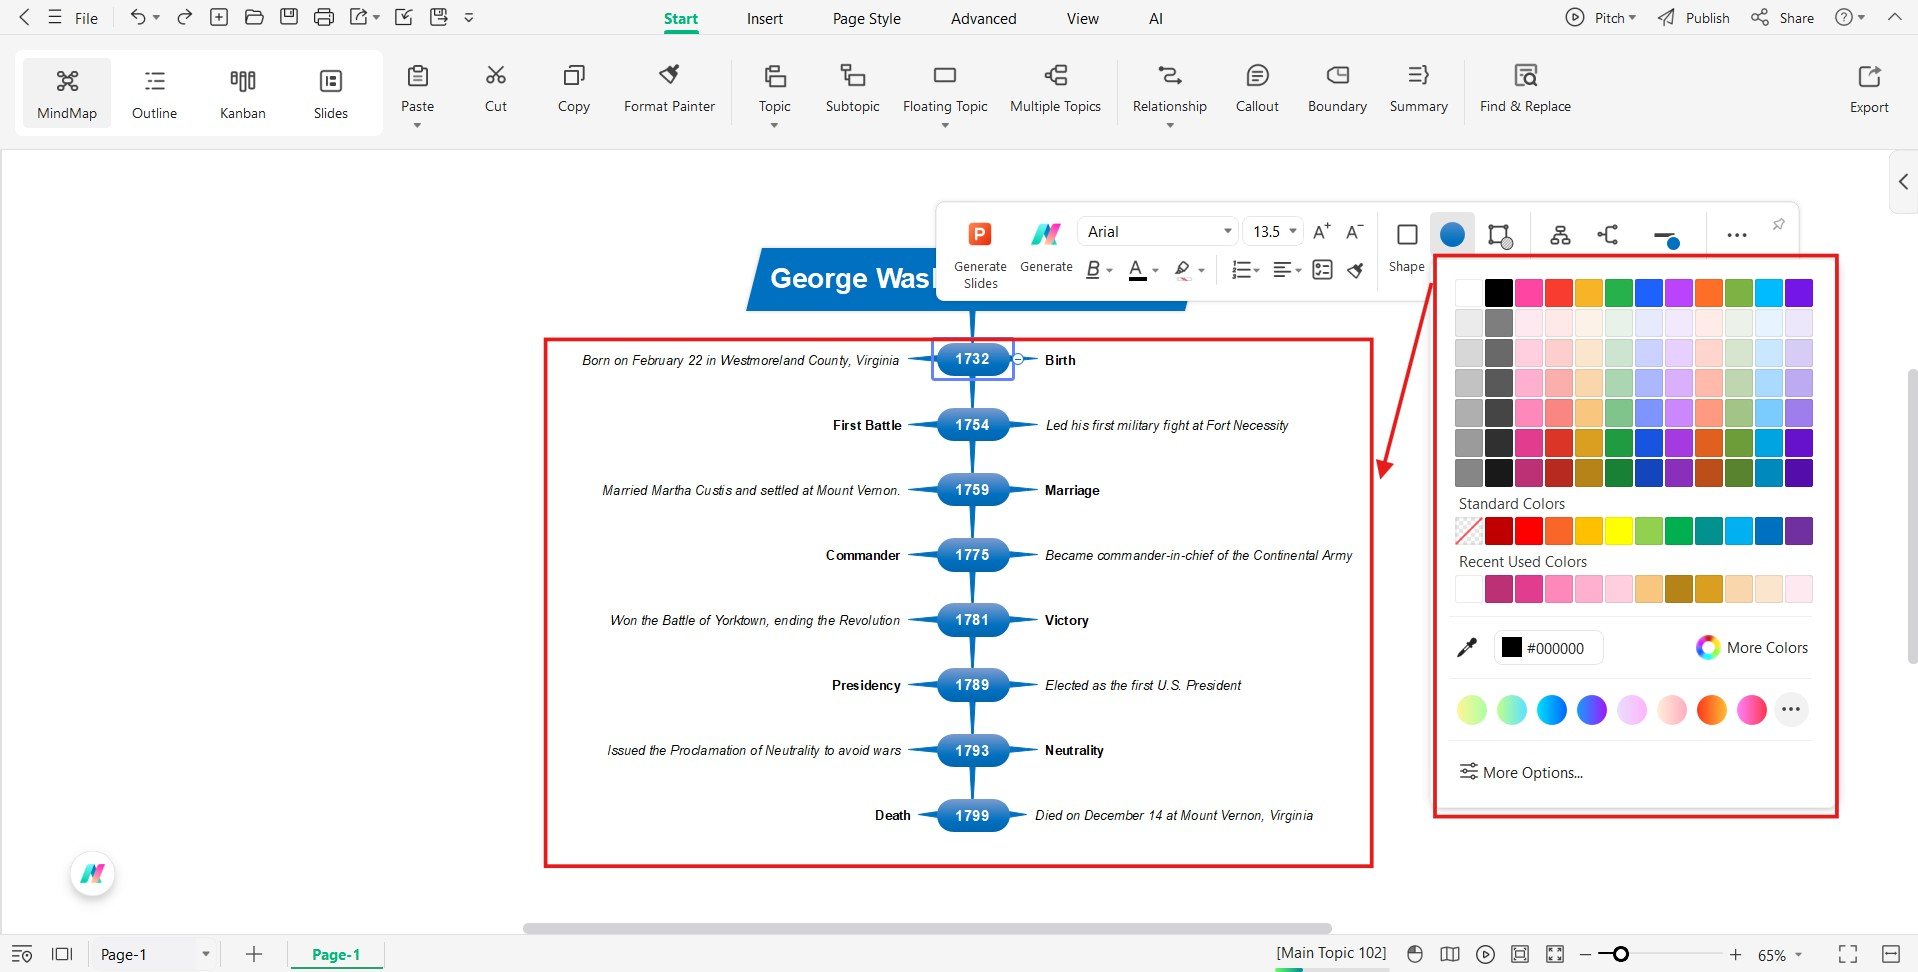
Task: Collapse the 1732 node branch
Action: click(x=1018, y=359)
